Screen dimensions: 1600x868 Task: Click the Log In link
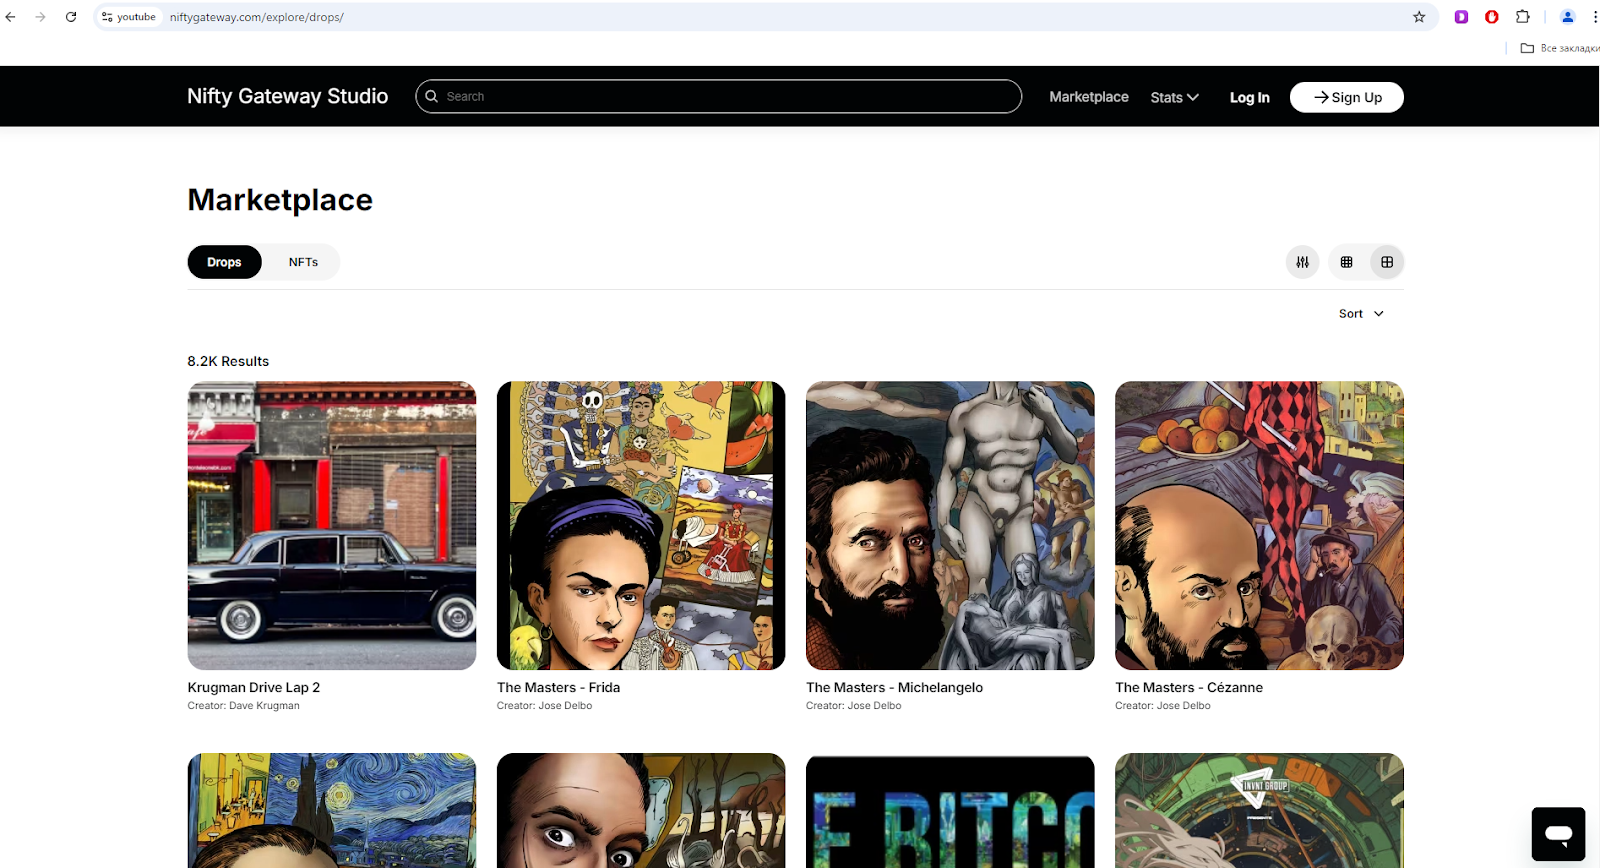(1250, 97)
